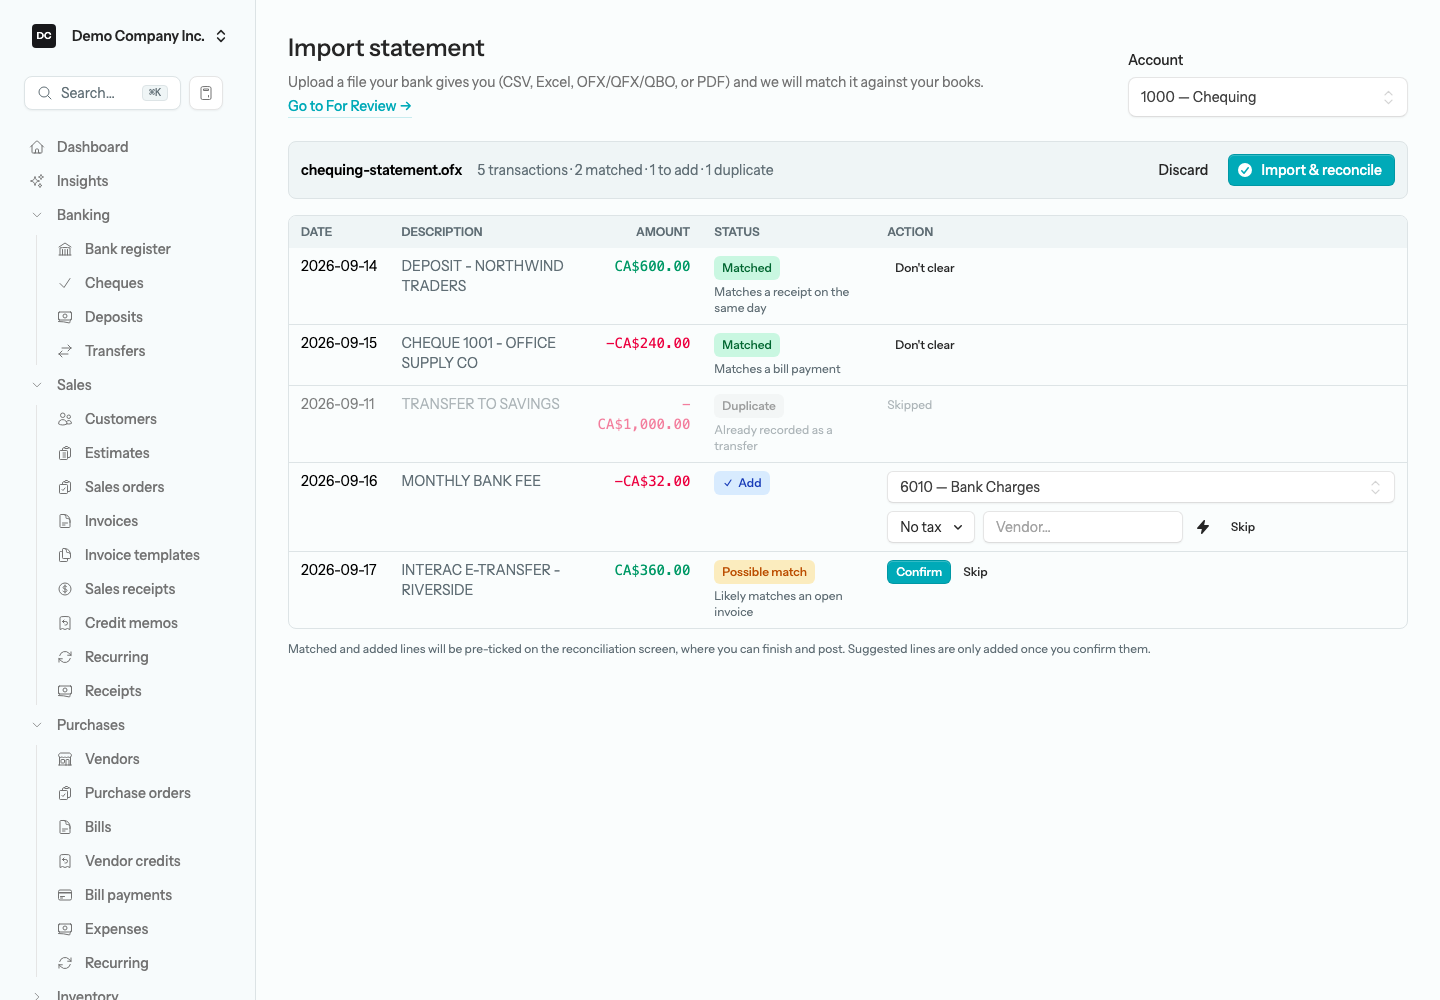Image resolution: width=1440 pixels, height=1000 pixels.
Task: Click the sales Recurring refresh icon
Action: click(65, 657)
